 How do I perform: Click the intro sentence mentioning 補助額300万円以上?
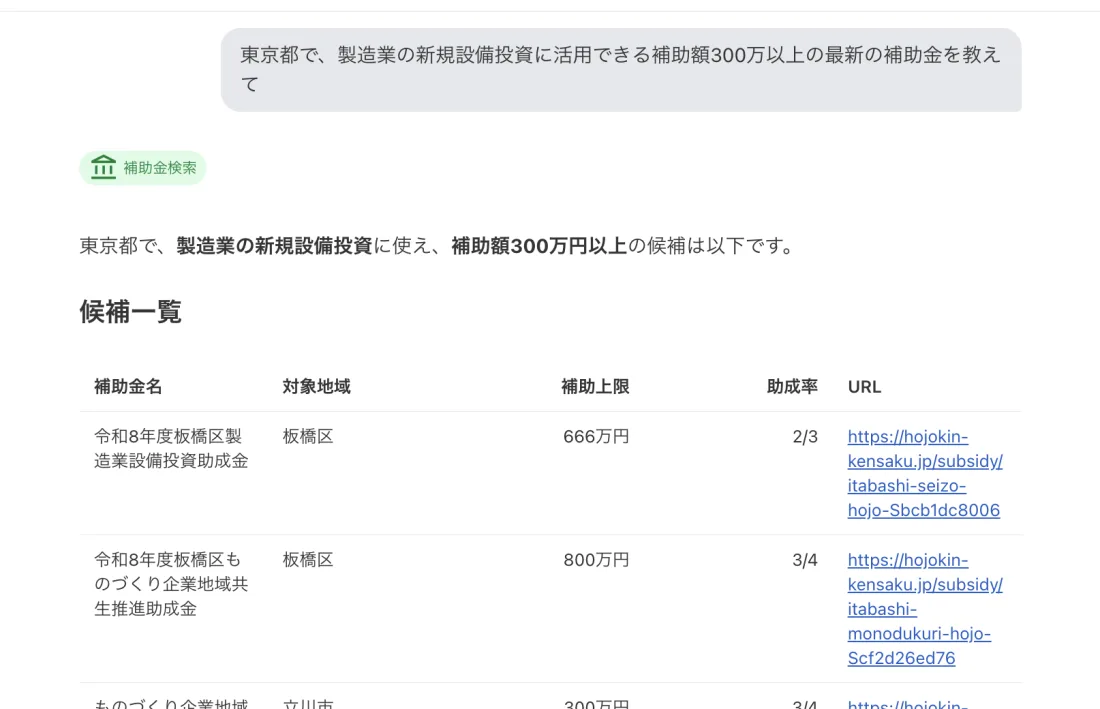(x=437, y=246)
